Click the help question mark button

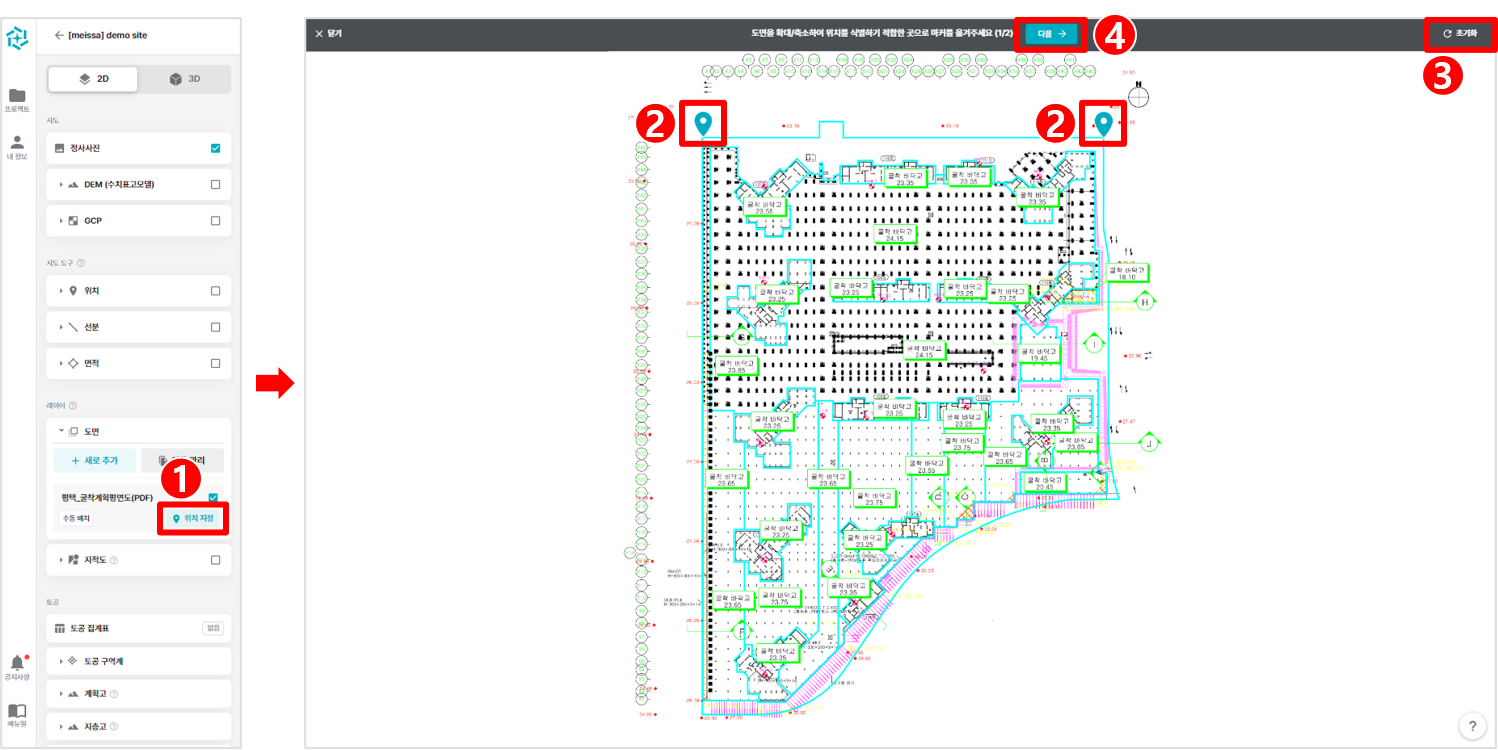pyautogui.click(x=1471, y=726)
